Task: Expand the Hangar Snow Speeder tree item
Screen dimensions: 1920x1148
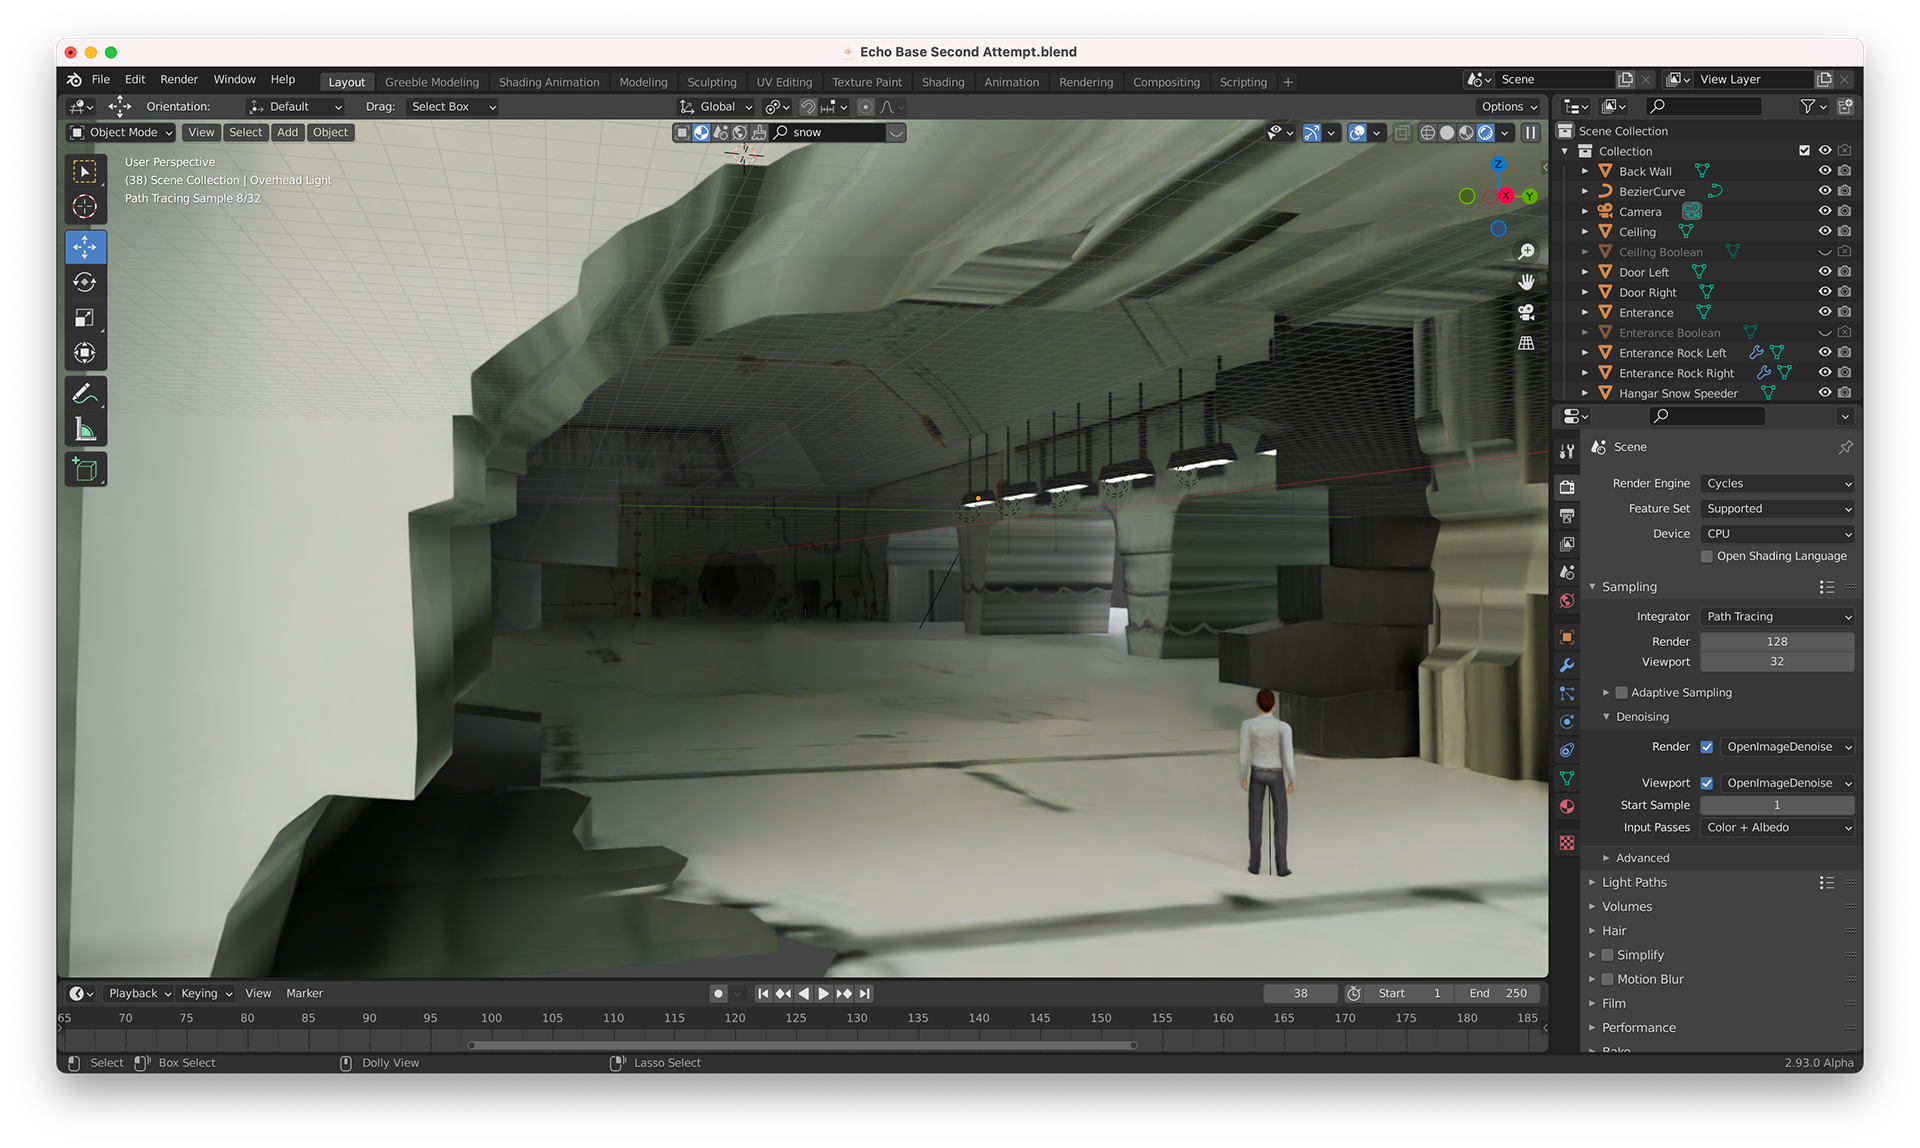Action: point(1585,393)
